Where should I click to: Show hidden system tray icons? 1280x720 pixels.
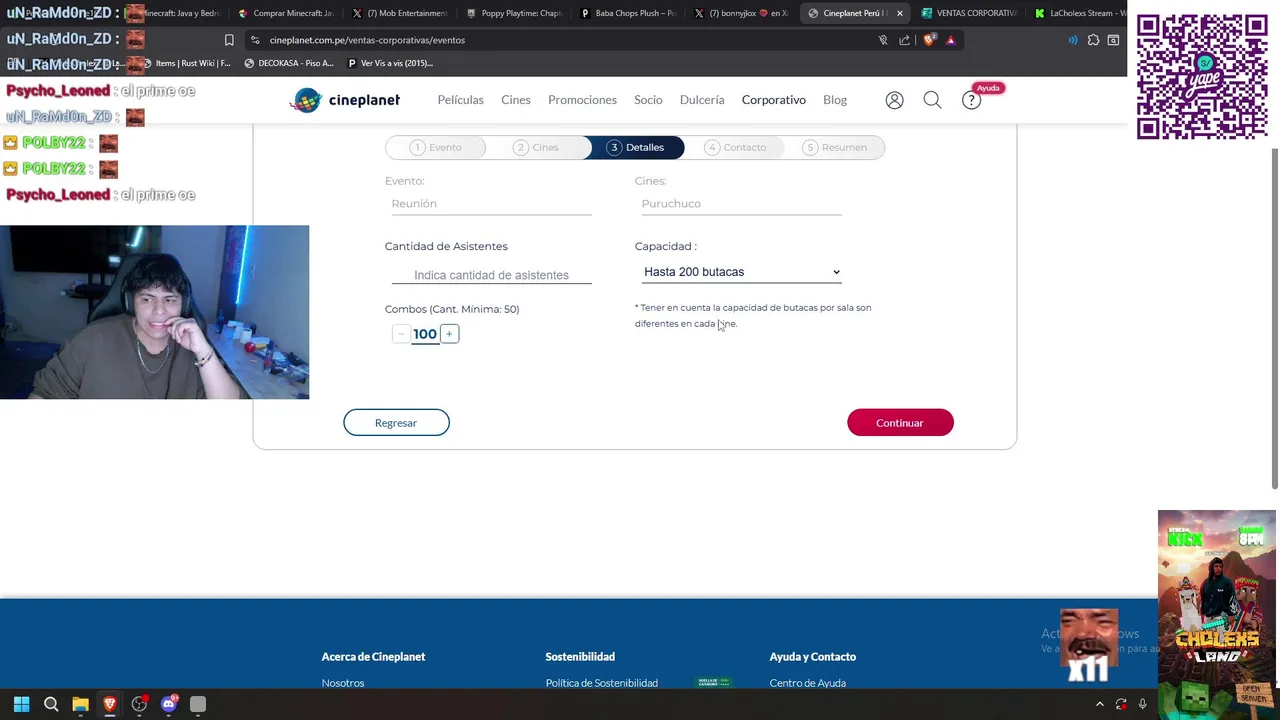click(x=1099, y=705)
